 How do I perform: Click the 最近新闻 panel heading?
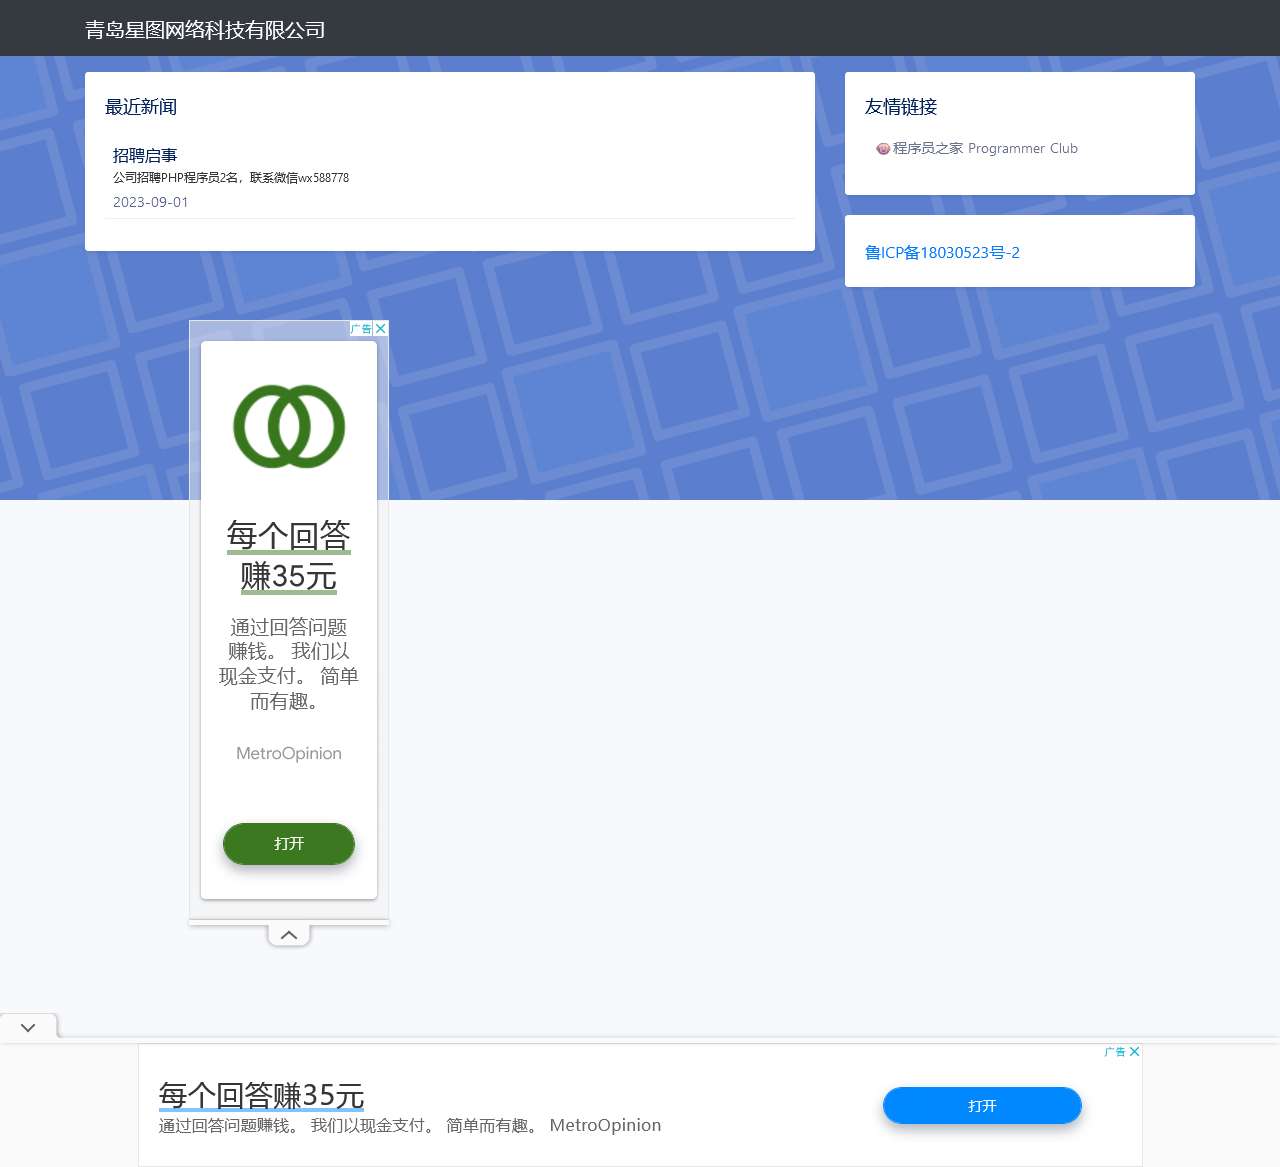point(140,107)
